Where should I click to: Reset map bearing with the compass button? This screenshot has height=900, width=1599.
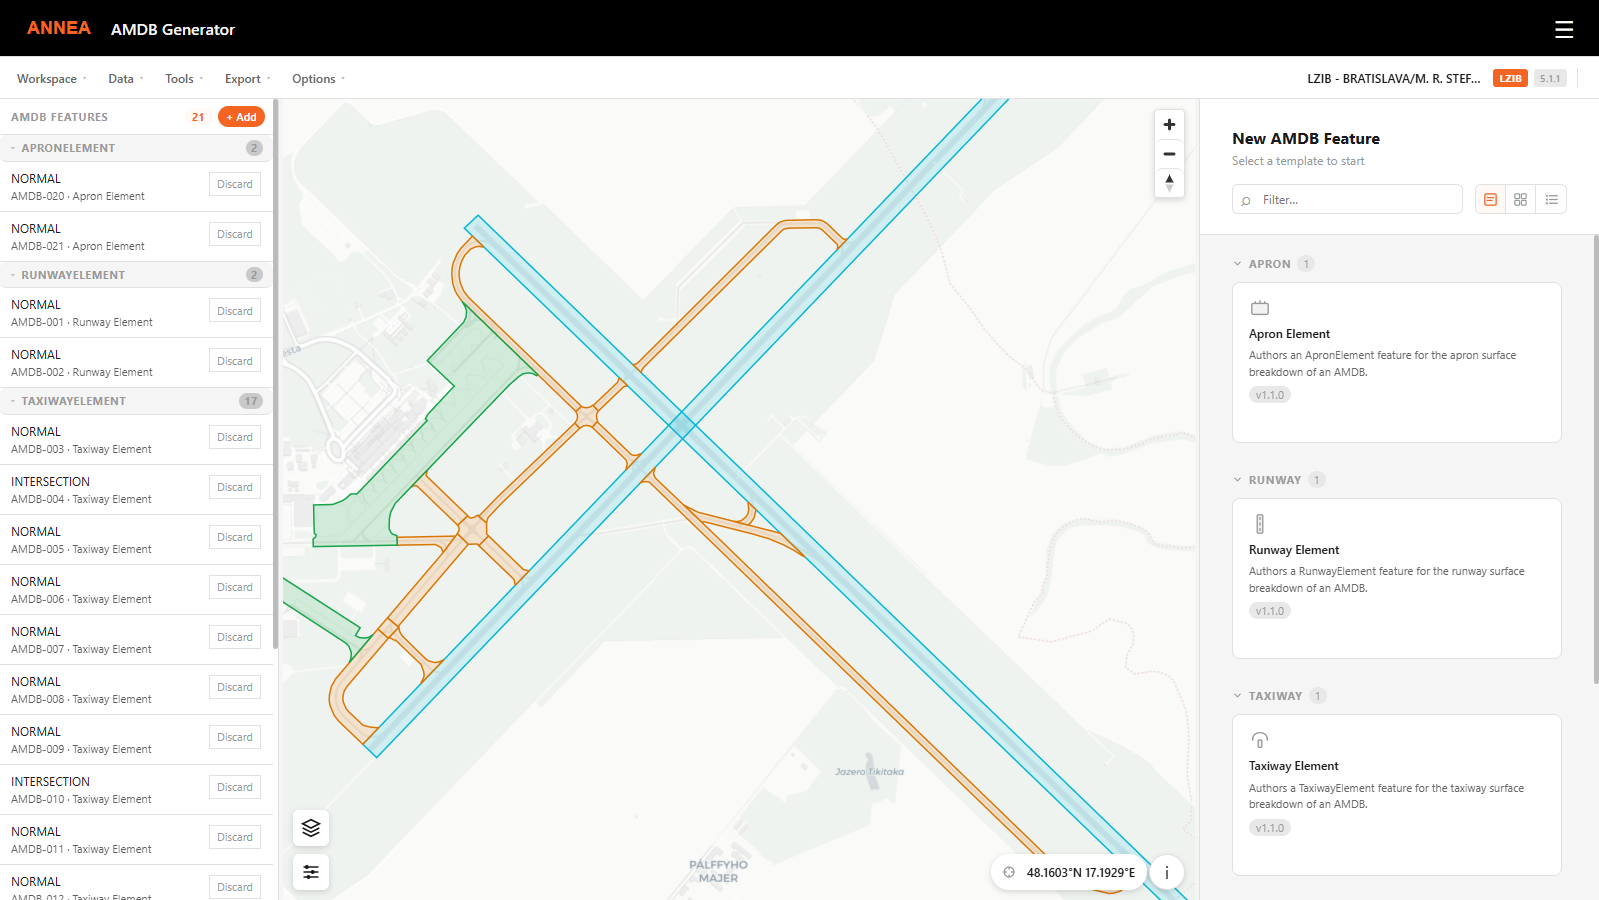click(1169, 183)
